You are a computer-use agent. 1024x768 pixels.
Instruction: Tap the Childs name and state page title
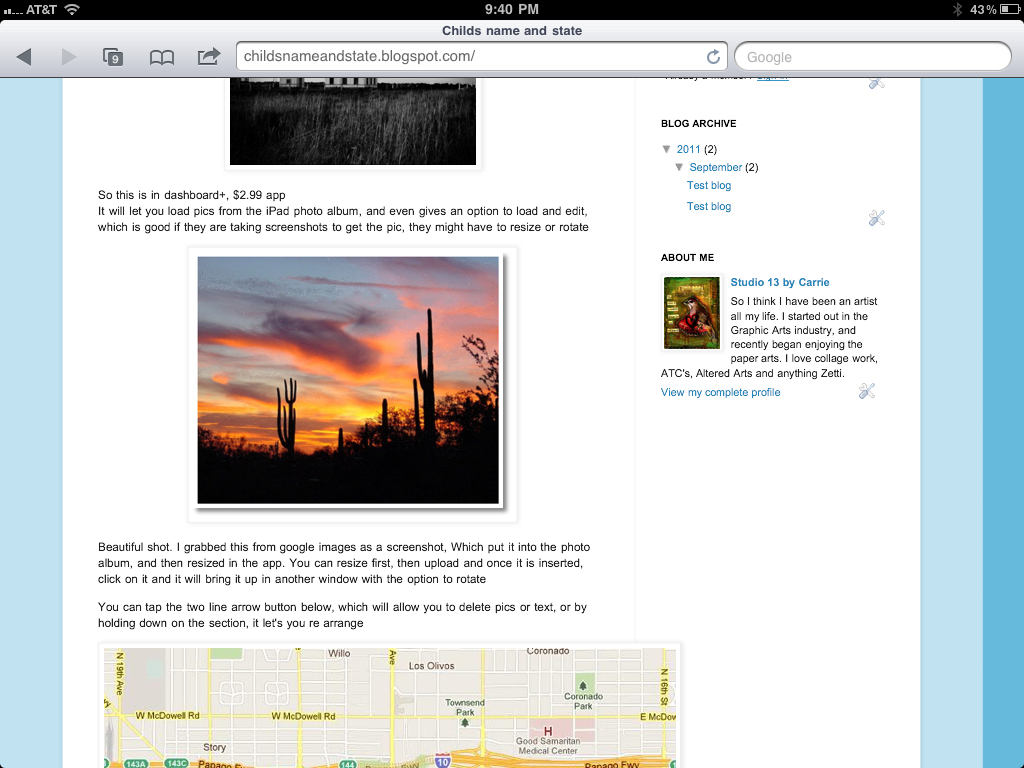click(x=512, y=31)
